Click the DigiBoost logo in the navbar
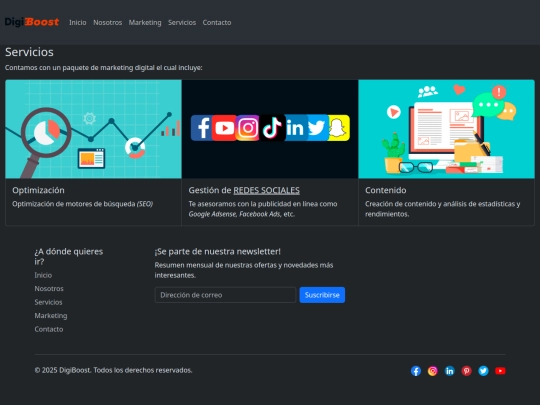The height and width of the screenshot is (405, 540). click(x=32, y=22)
